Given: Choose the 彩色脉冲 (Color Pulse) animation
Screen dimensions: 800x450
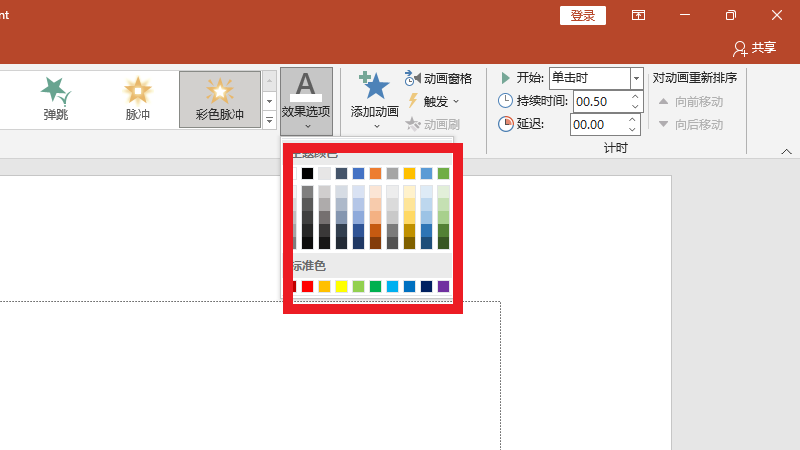Looking at the screenshot, I should [x=219, y=98].
